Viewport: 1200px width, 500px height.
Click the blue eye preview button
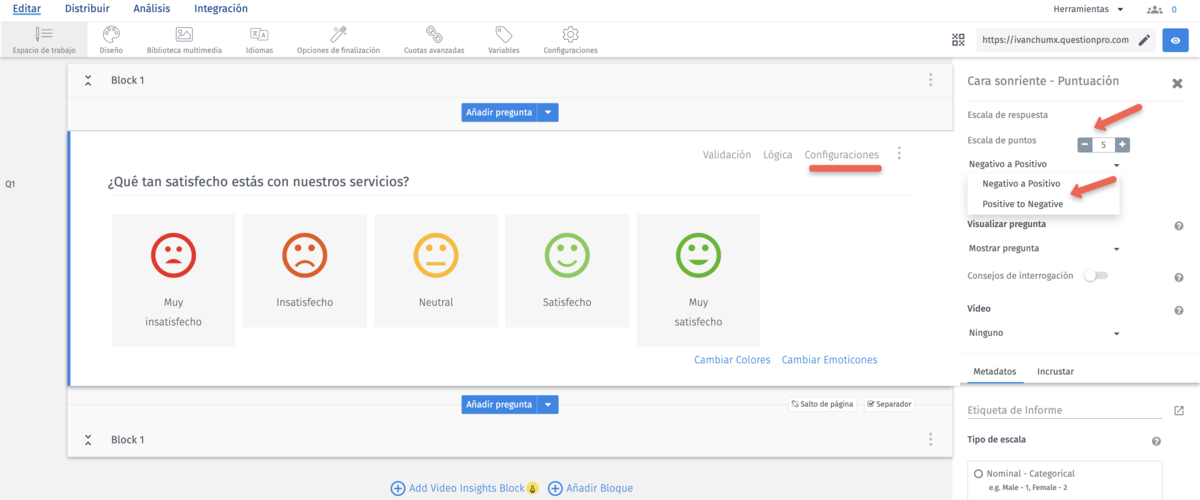1175,40
